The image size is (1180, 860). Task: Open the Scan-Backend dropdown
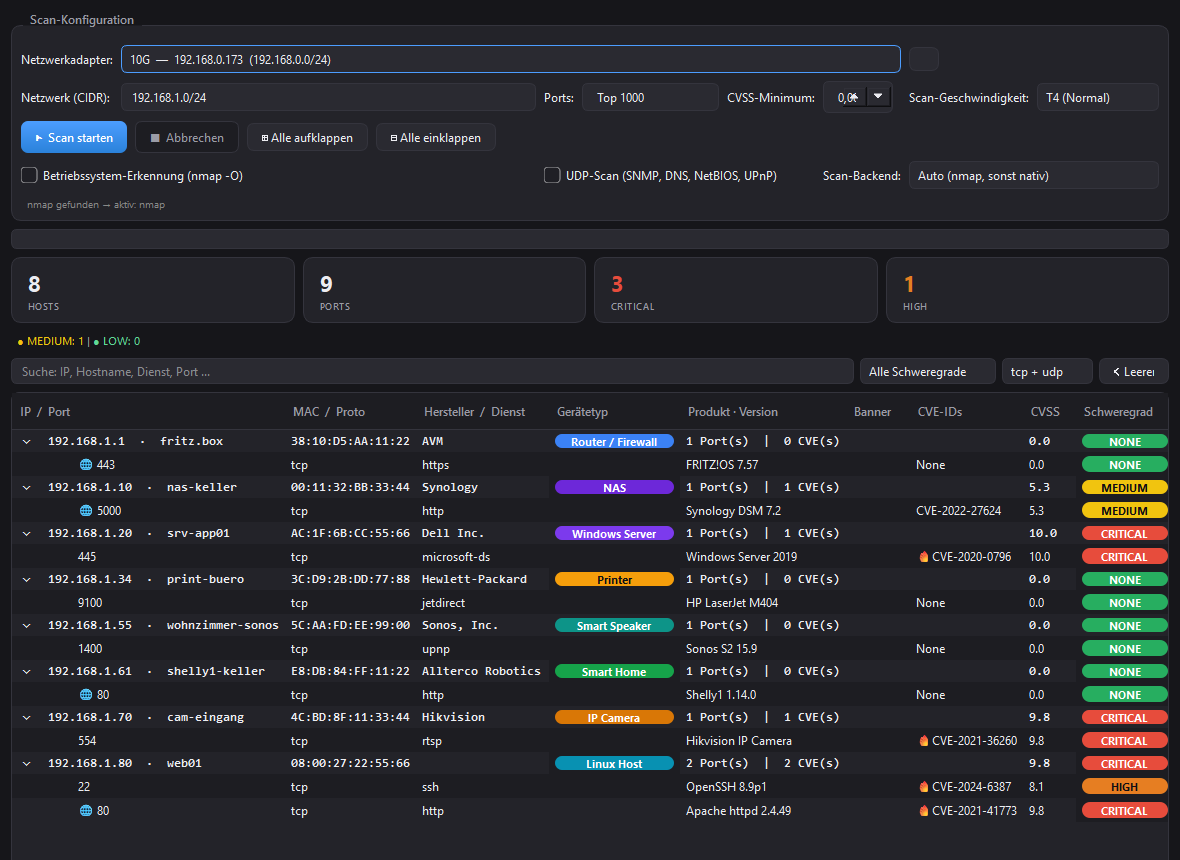coord(1033,175)
